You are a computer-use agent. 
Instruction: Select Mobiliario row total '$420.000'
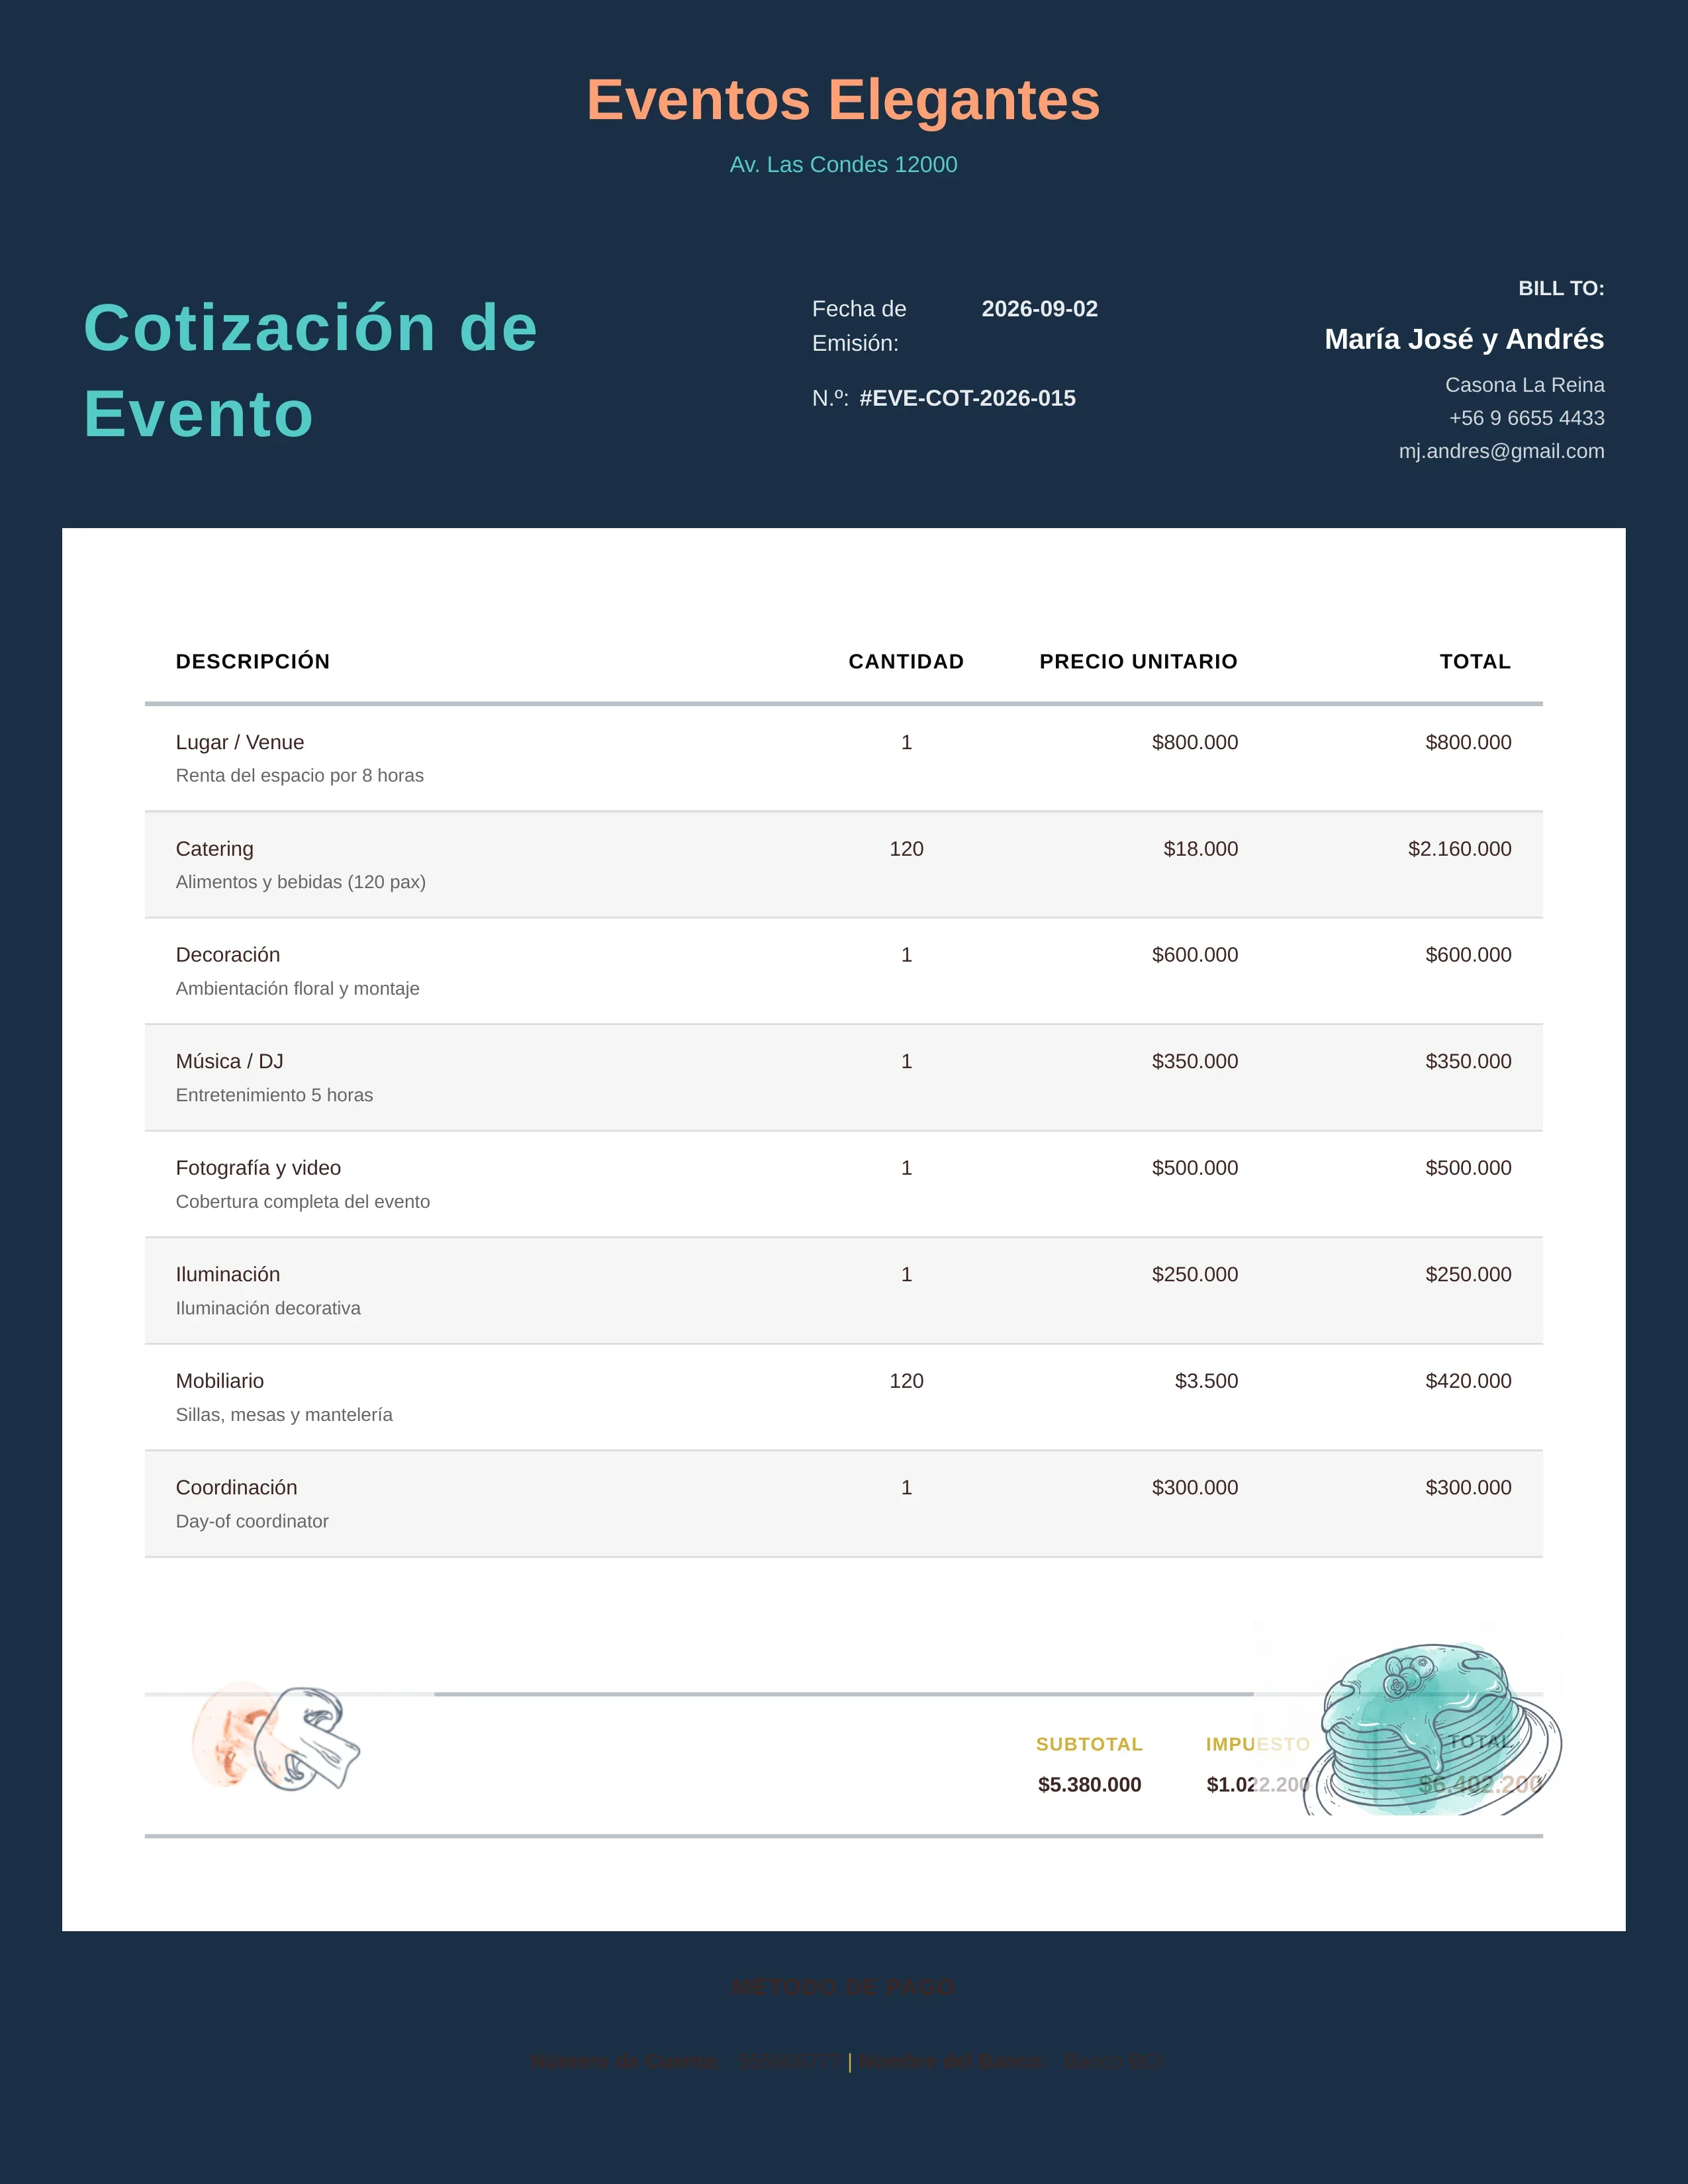click(x=1468, y=1381)
